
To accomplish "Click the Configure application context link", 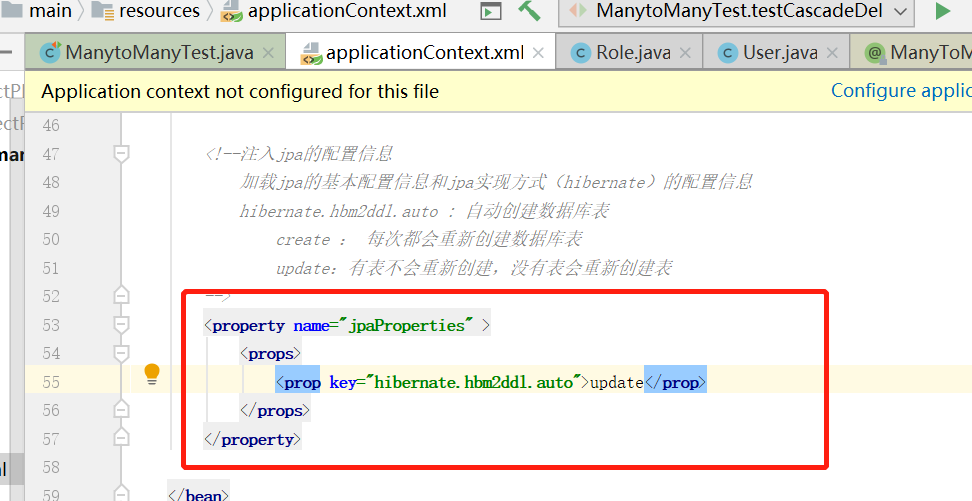I will [901, 91].
